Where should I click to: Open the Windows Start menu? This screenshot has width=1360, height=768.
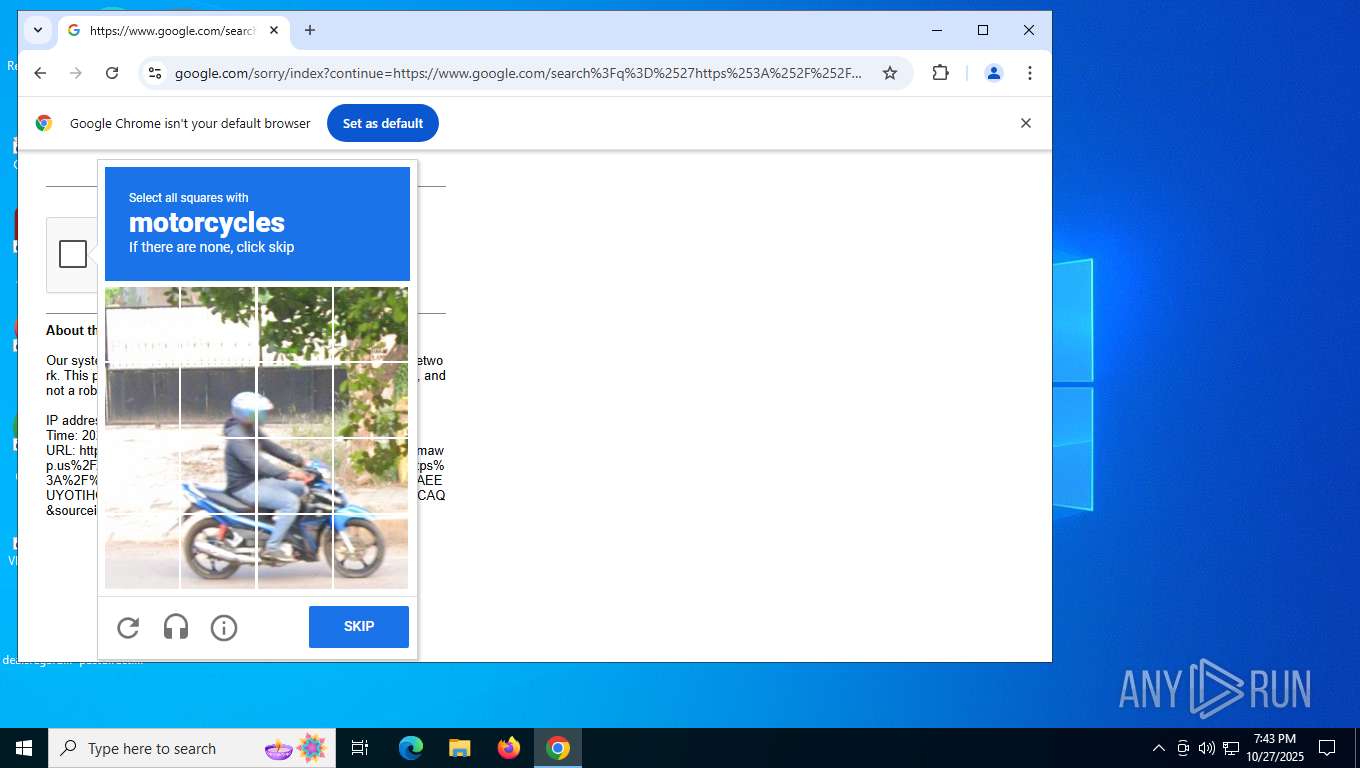(x=24, y=748)
